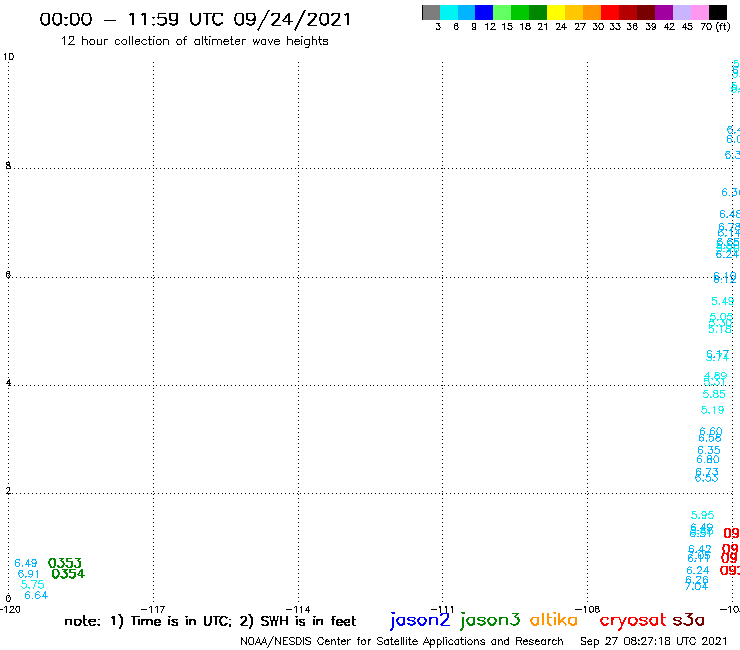Viewport: 740px width, 650px height.
Task: Click the "6.80" wave height value
Action: (708, 459)
